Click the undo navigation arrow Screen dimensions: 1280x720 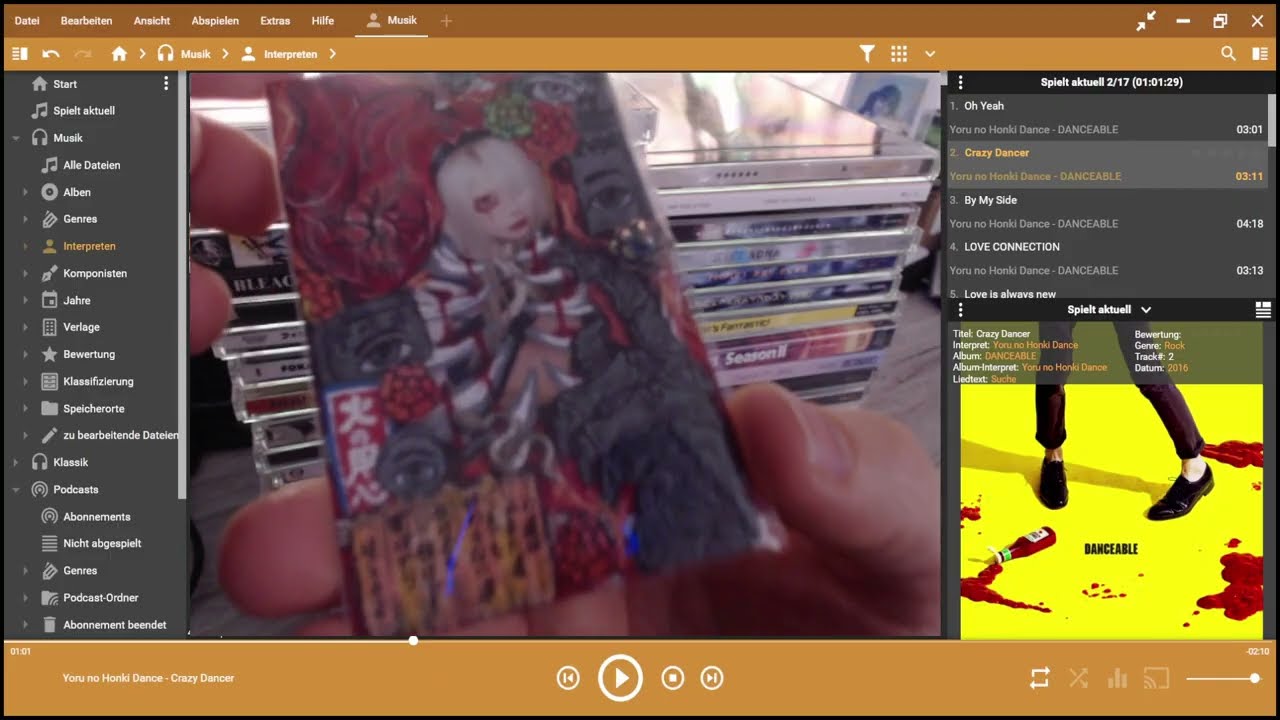tap(51, 54)
